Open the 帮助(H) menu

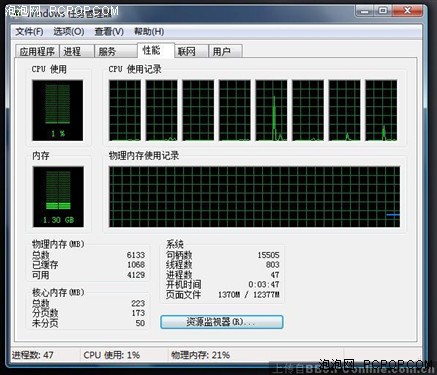point(149,32)
